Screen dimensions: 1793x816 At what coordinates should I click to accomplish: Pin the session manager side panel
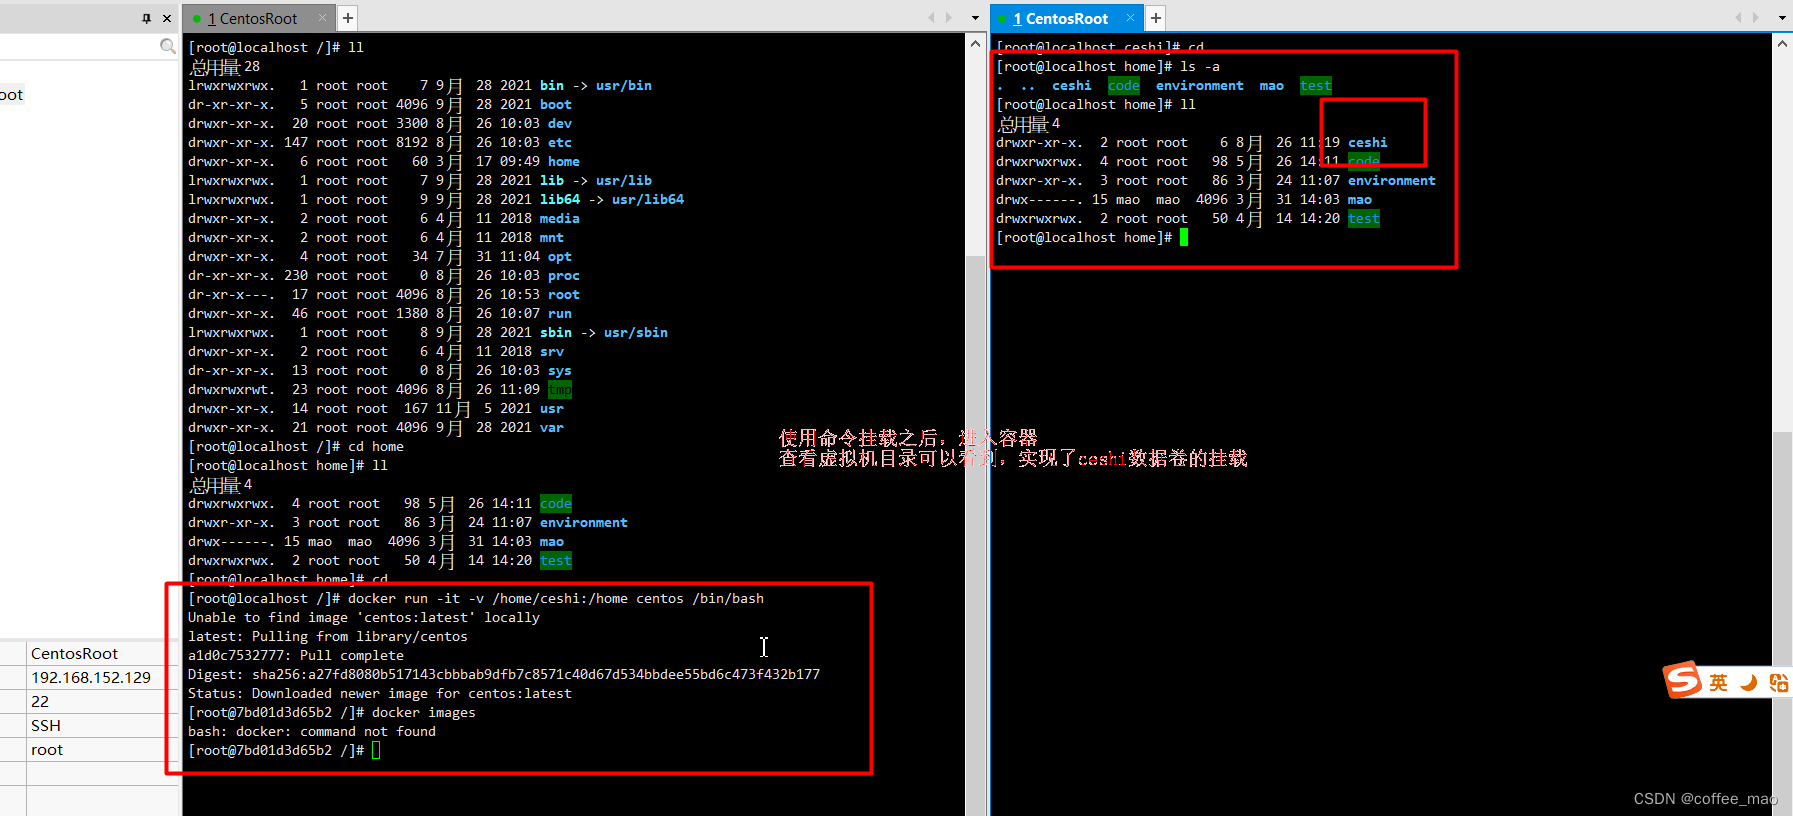click(147, 18)
